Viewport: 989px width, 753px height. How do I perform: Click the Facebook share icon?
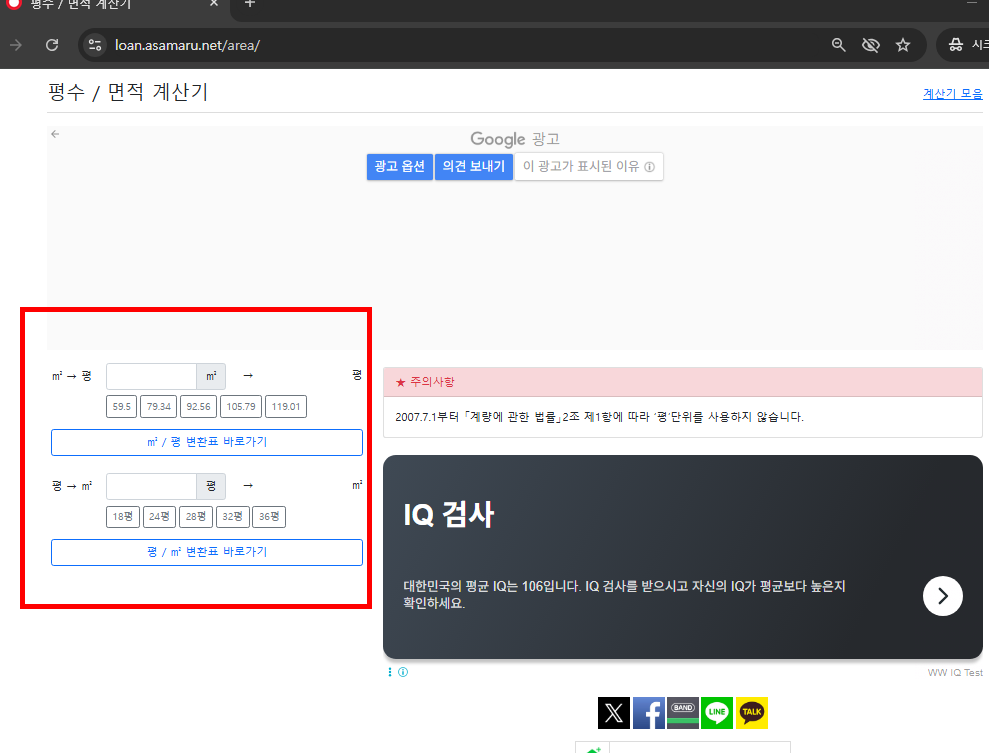(x=648, y=713)
